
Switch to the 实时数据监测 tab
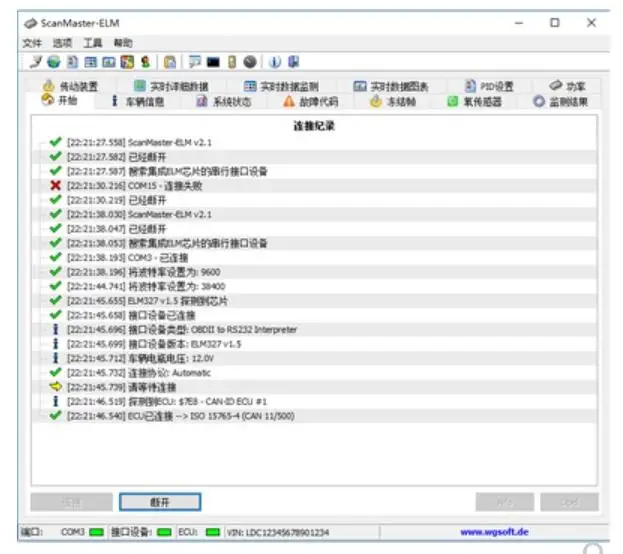[x=281, y=86]
